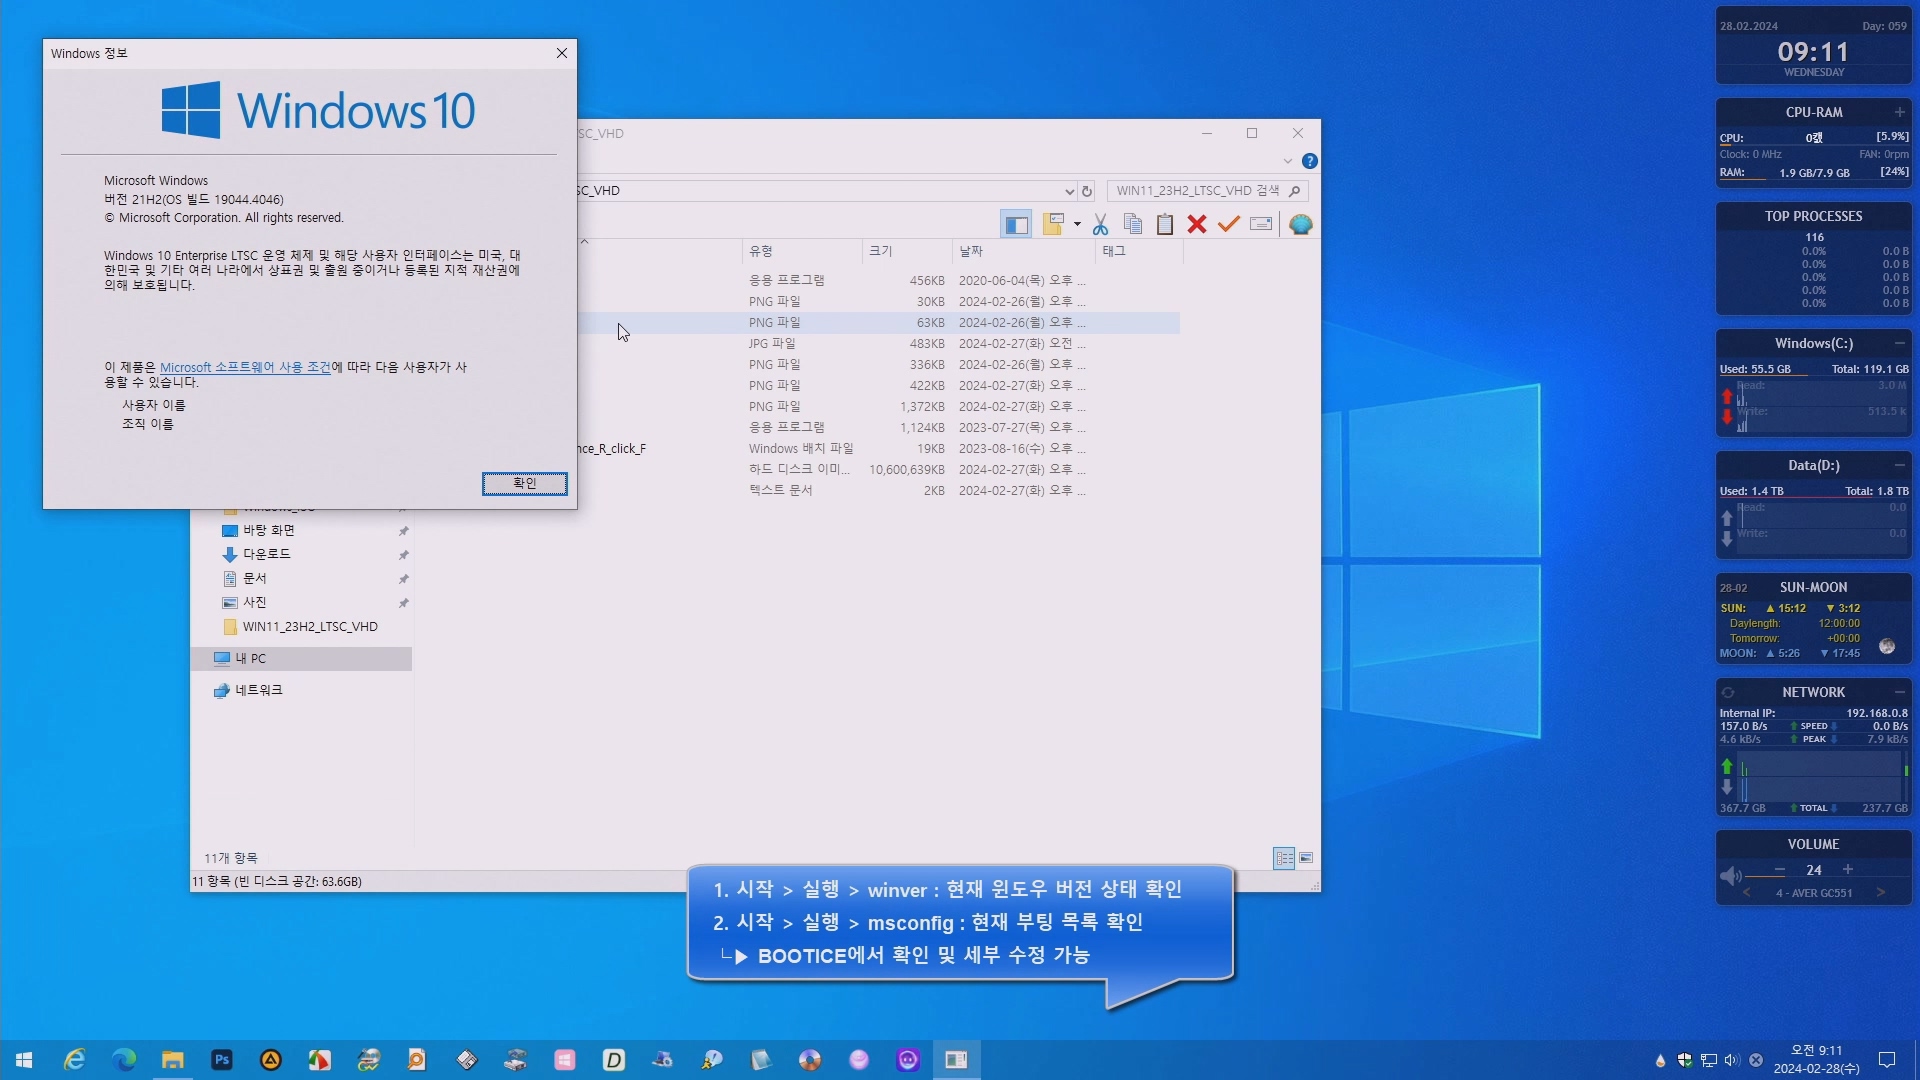Collapse the NETWORK widget

point(1899,692)
